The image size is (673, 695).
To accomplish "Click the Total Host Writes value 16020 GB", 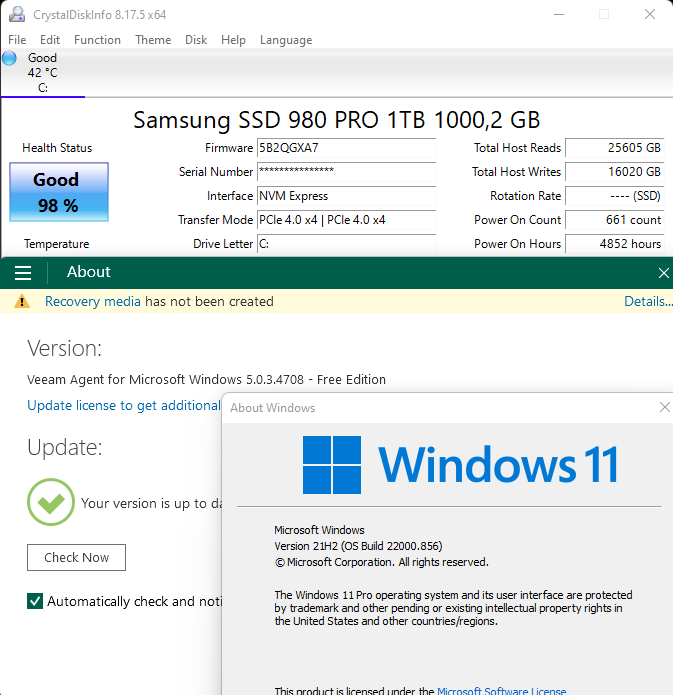I will coord(614,172).
